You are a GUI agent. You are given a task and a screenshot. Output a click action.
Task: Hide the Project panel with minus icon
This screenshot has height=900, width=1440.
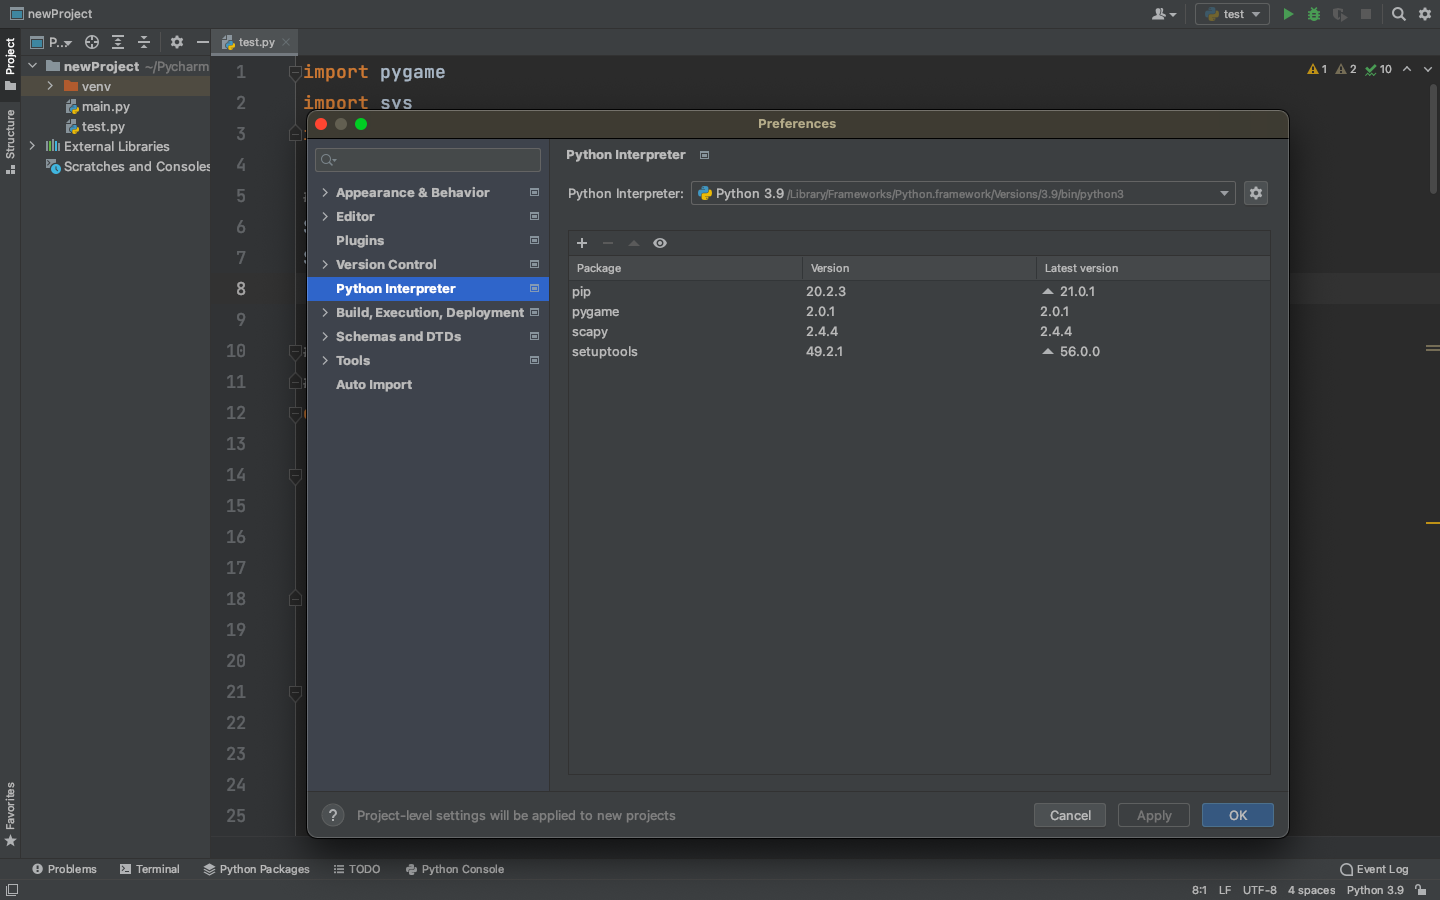click(202, 42)
